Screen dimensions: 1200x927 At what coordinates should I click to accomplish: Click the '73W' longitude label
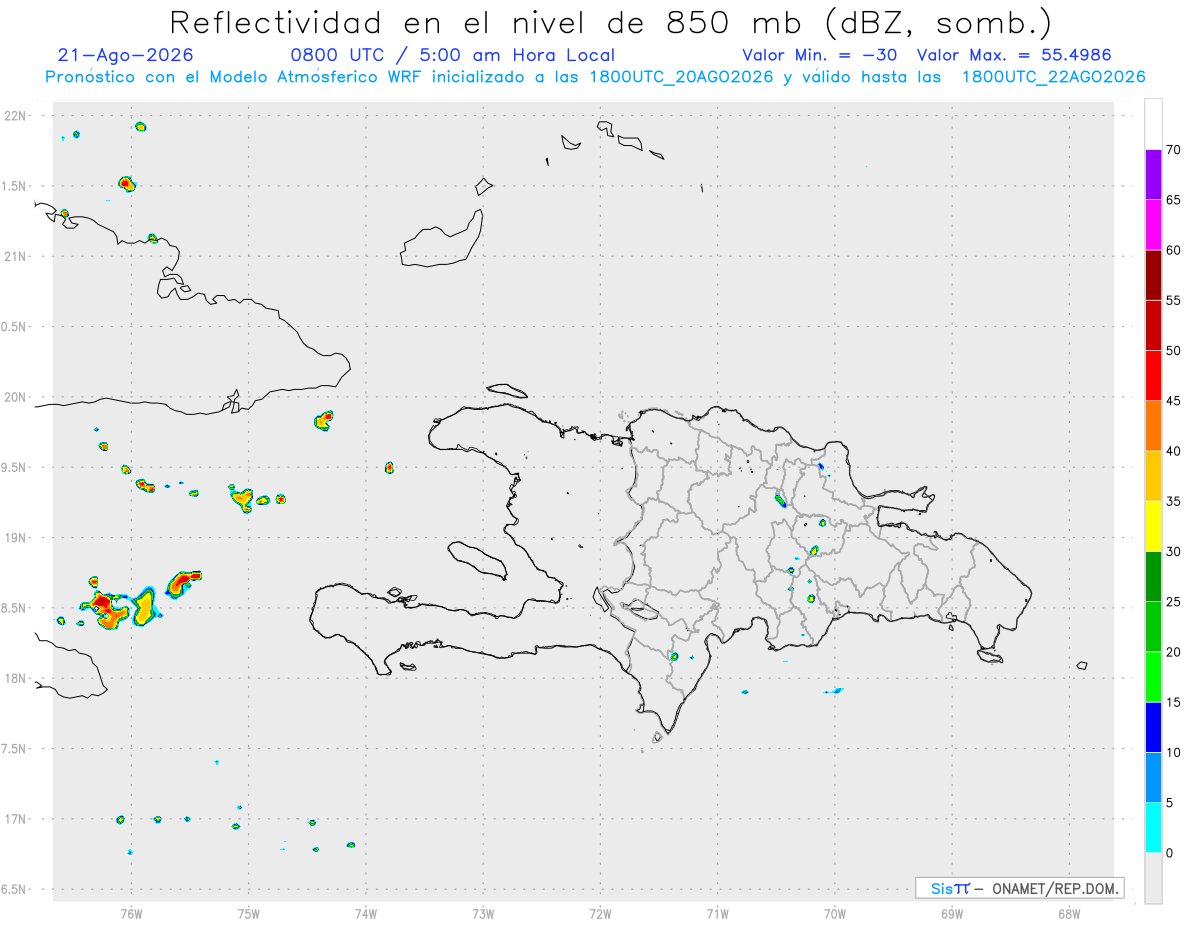[x=483, y=913]
